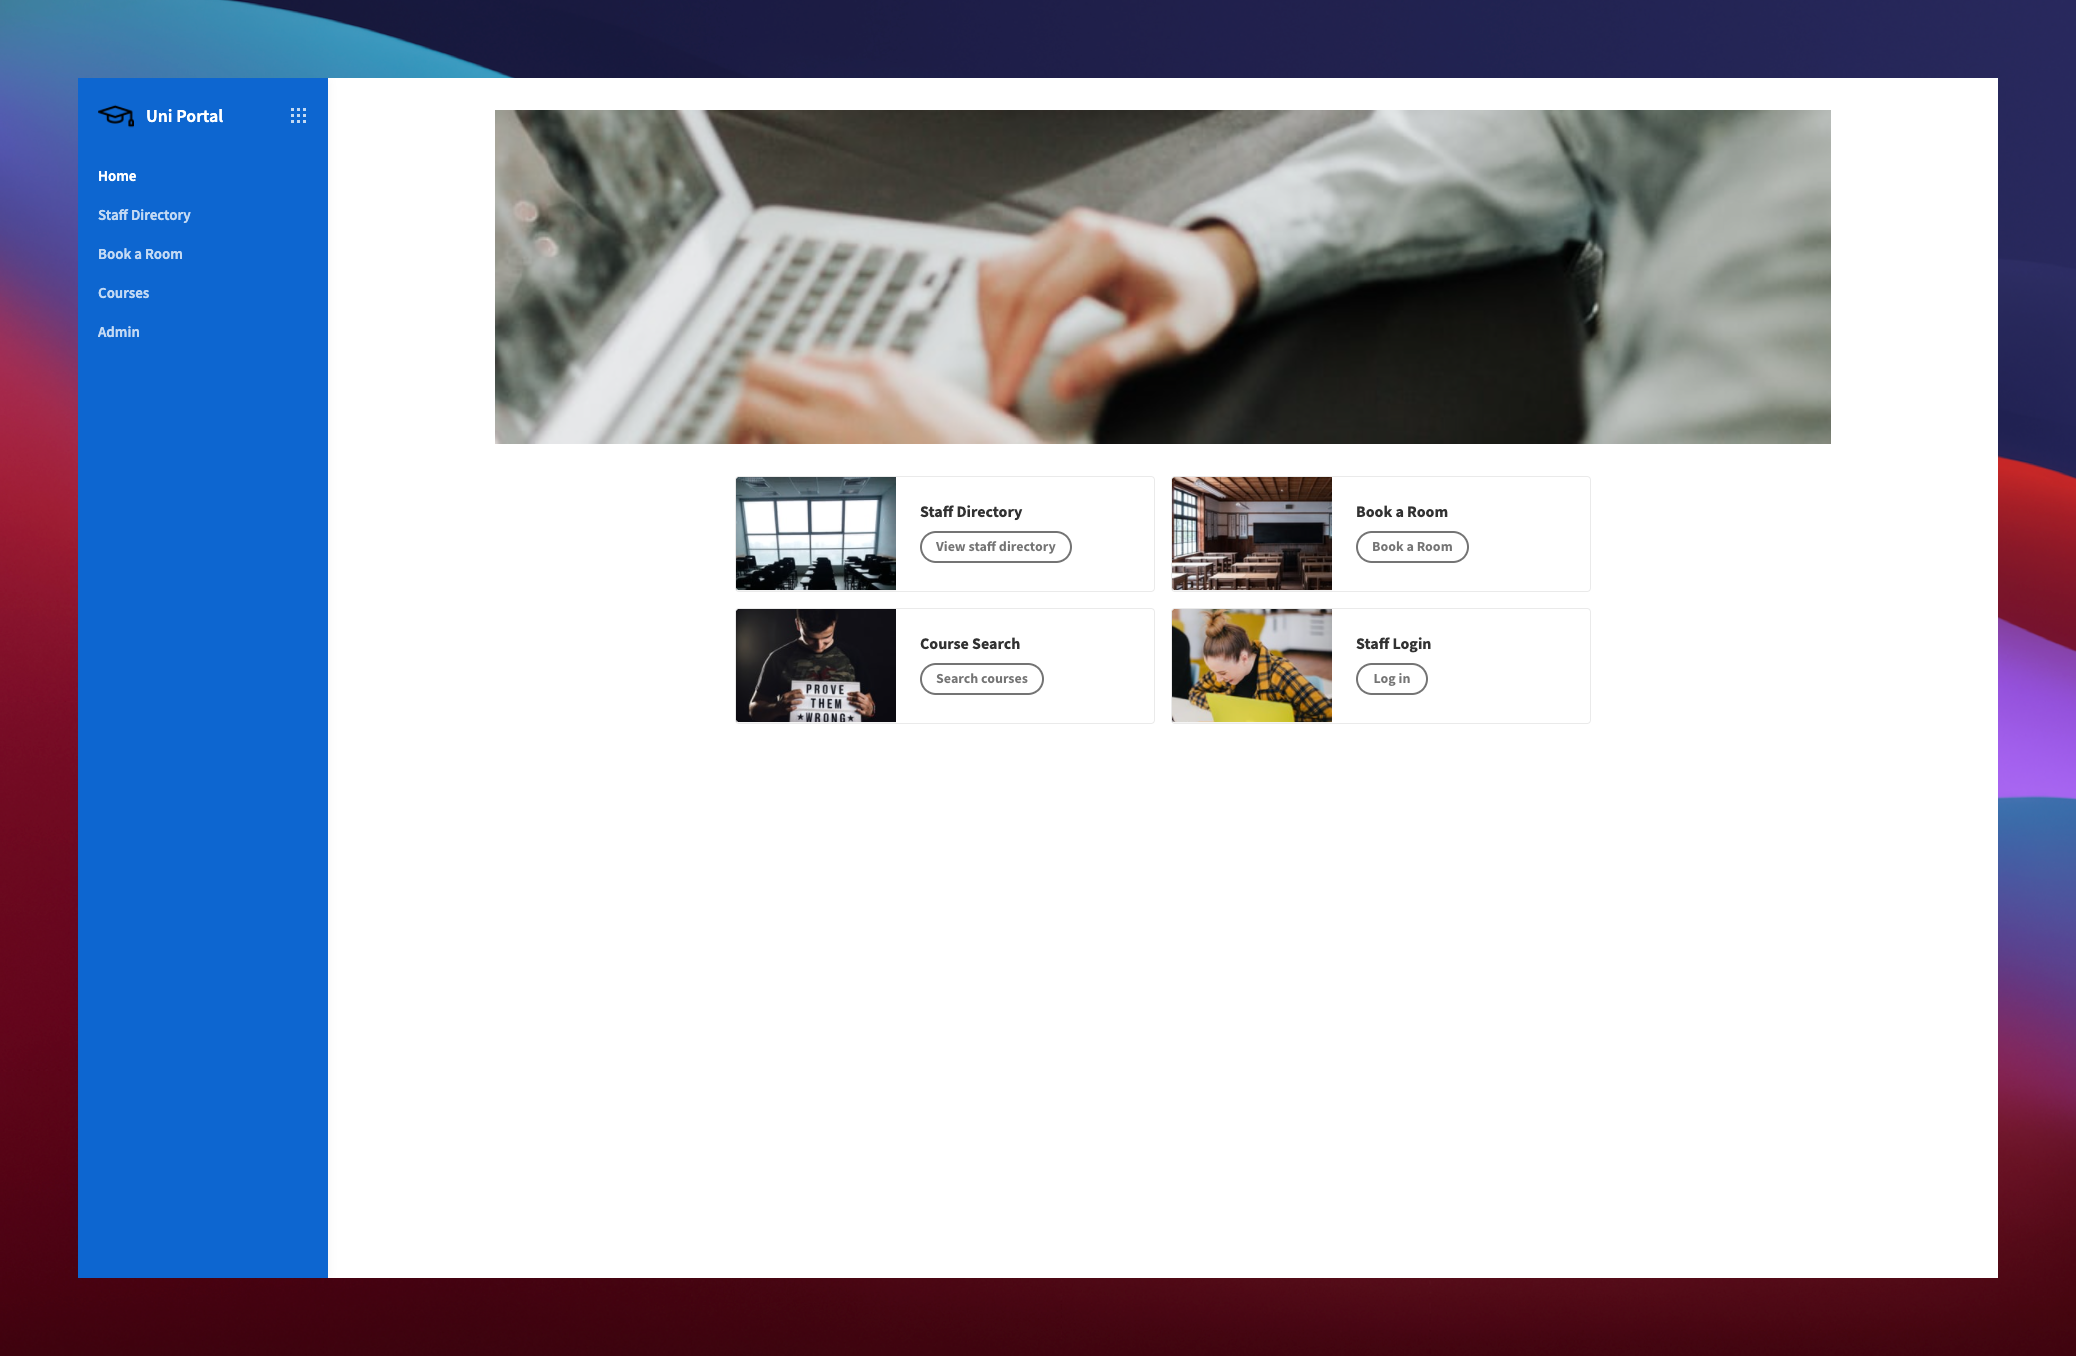
Task: Click the Staff Directory thumbnail image
Action: point(816,533)
